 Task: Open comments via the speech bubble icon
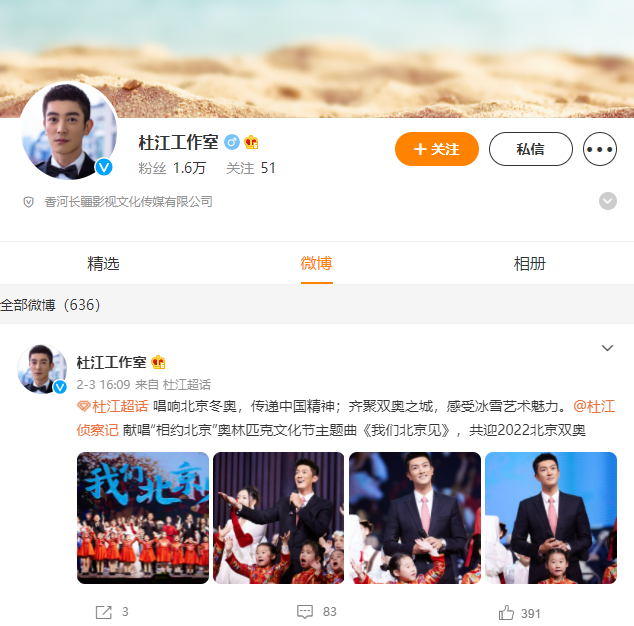pyautogui.click(x=305, y=612)
